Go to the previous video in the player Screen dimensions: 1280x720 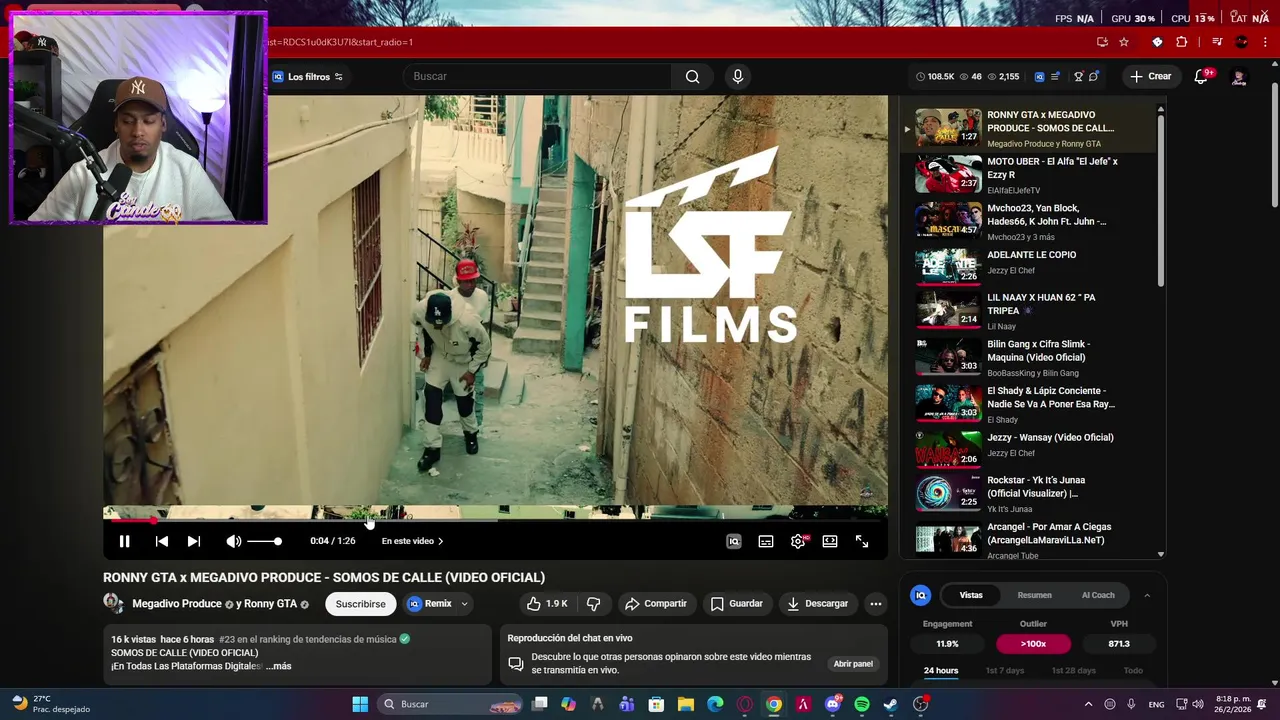click(162, 541)
